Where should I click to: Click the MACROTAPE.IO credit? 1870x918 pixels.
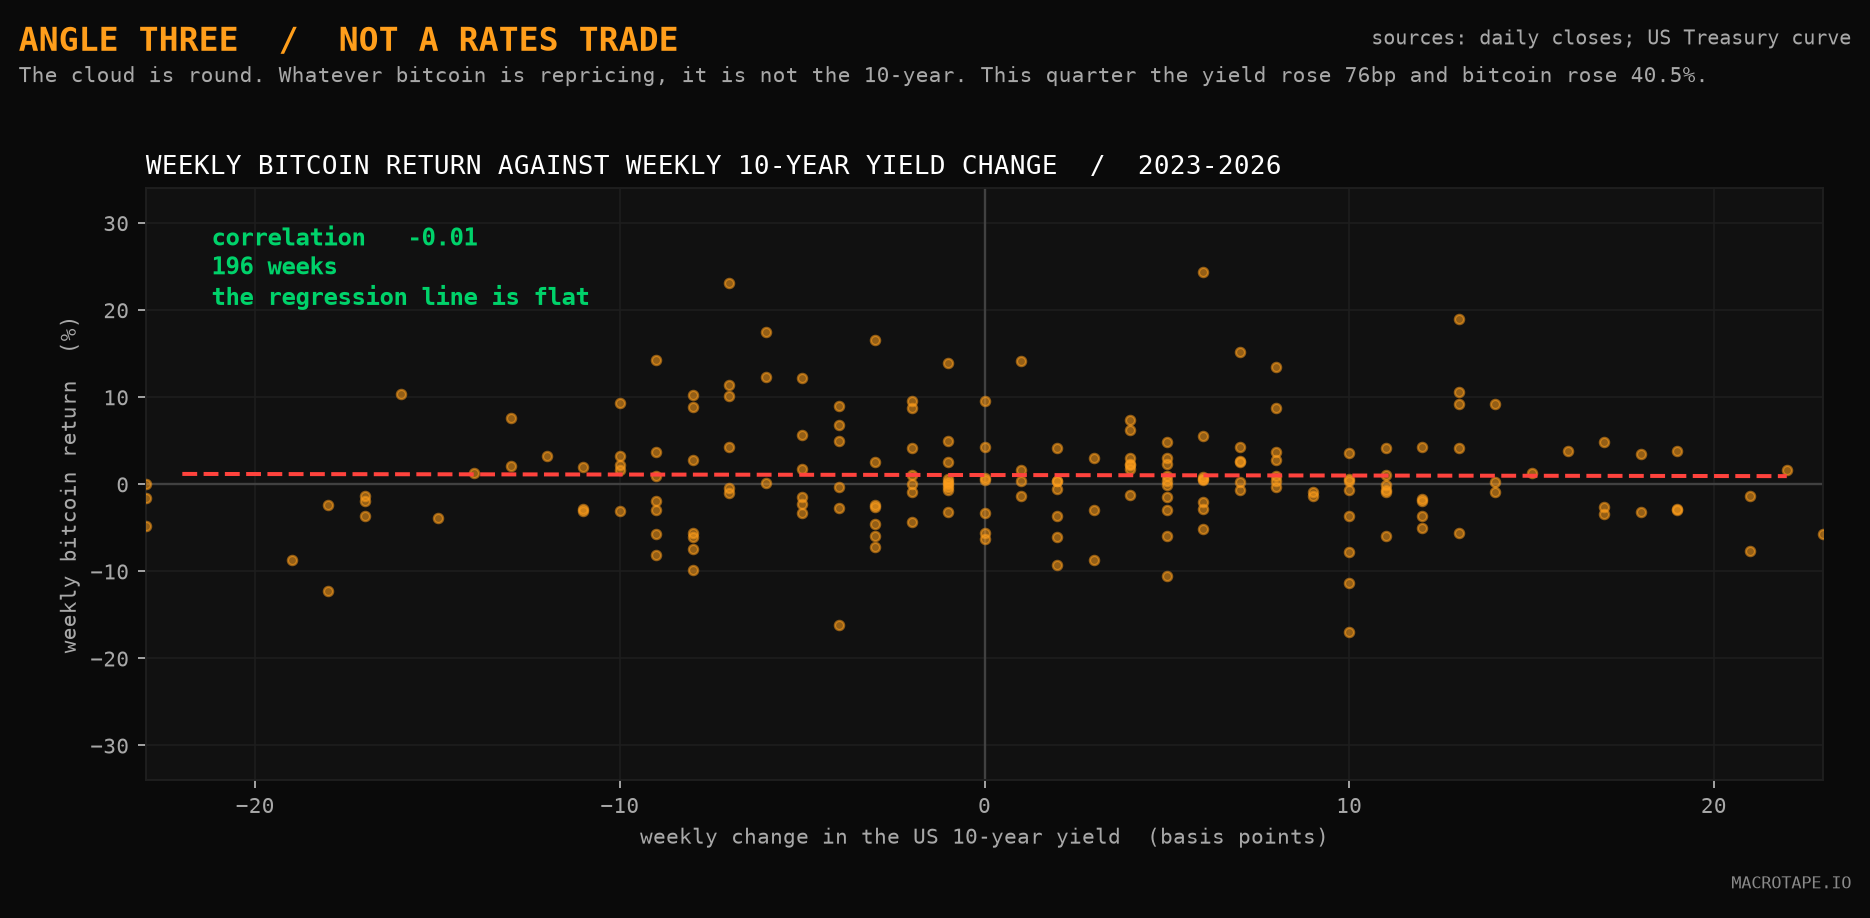pos(1791,883)
